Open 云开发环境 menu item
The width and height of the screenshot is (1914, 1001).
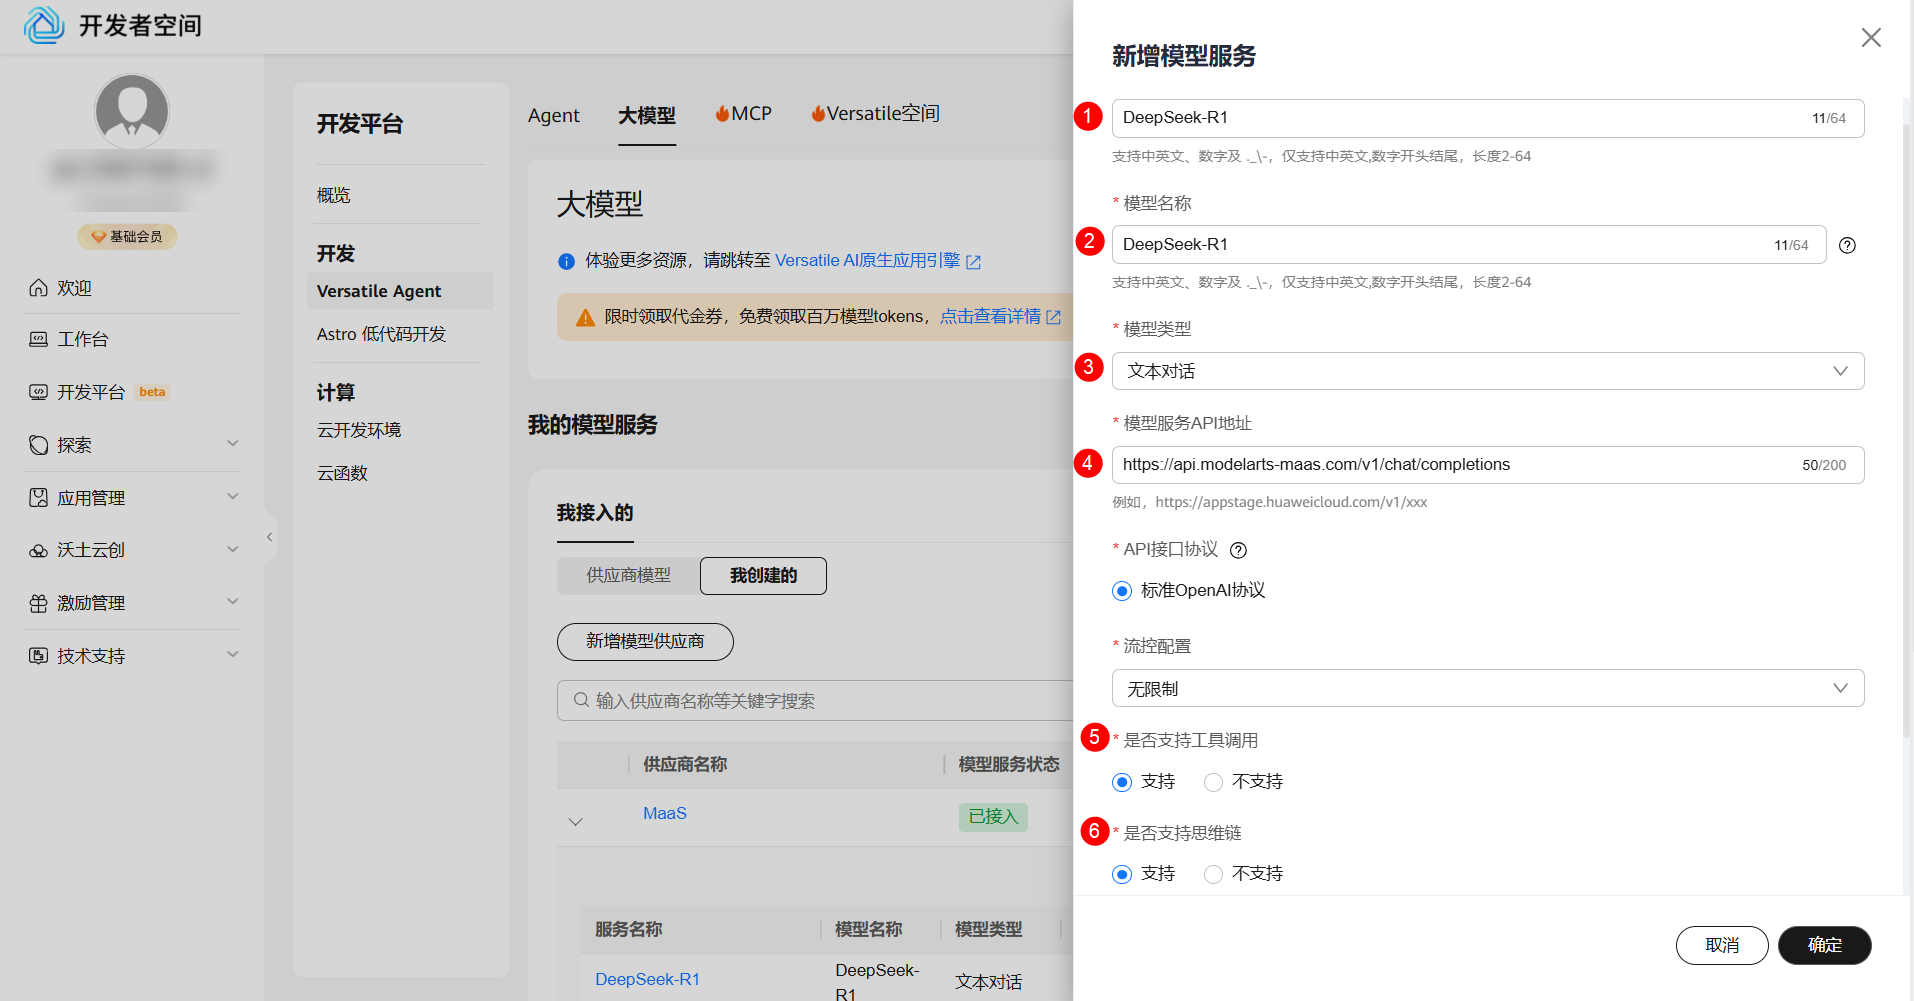coord(359,430)
